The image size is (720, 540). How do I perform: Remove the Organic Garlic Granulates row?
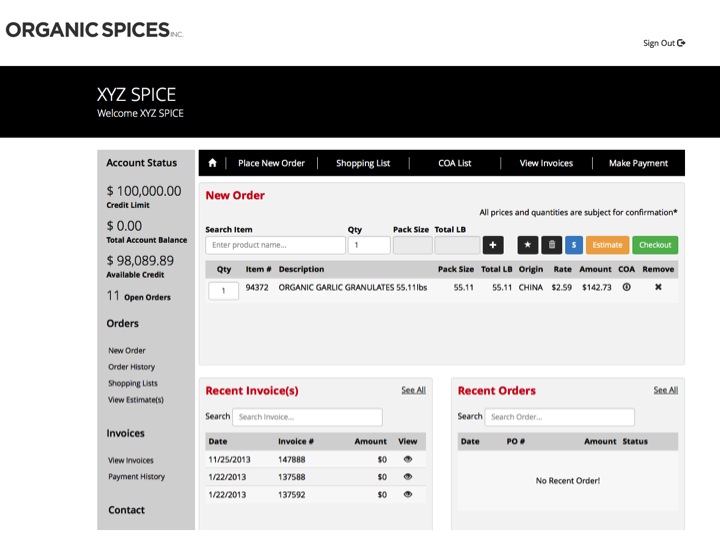pos(658,287)
